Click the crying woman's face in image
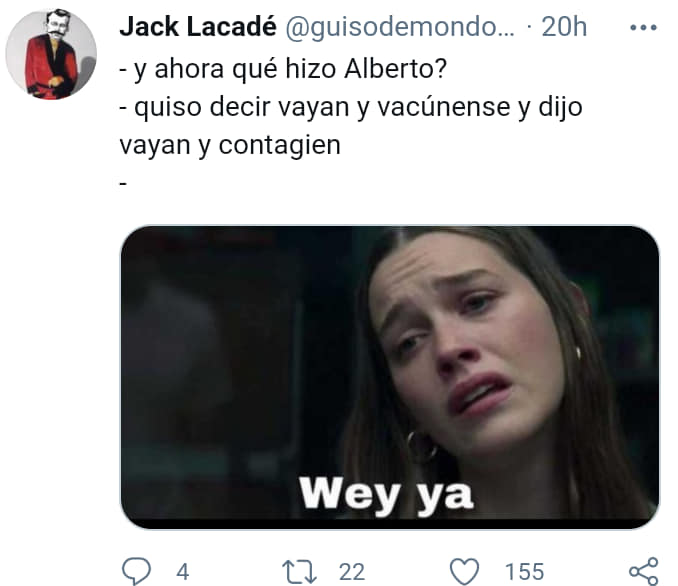 click(465, 346)
